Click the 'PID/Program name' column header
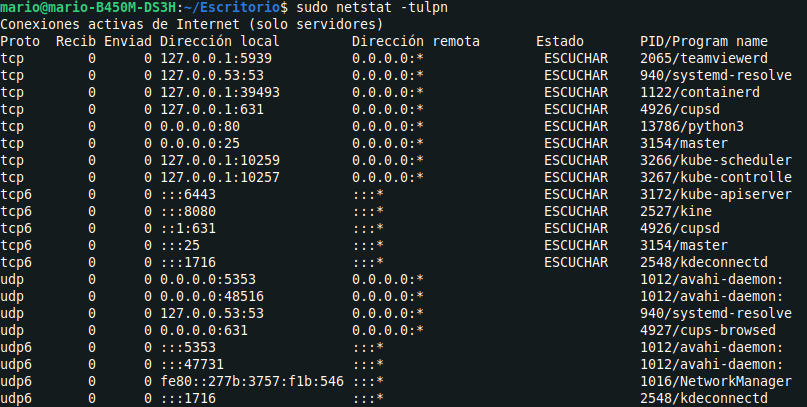The image size is (807, 407). point(704,41)
